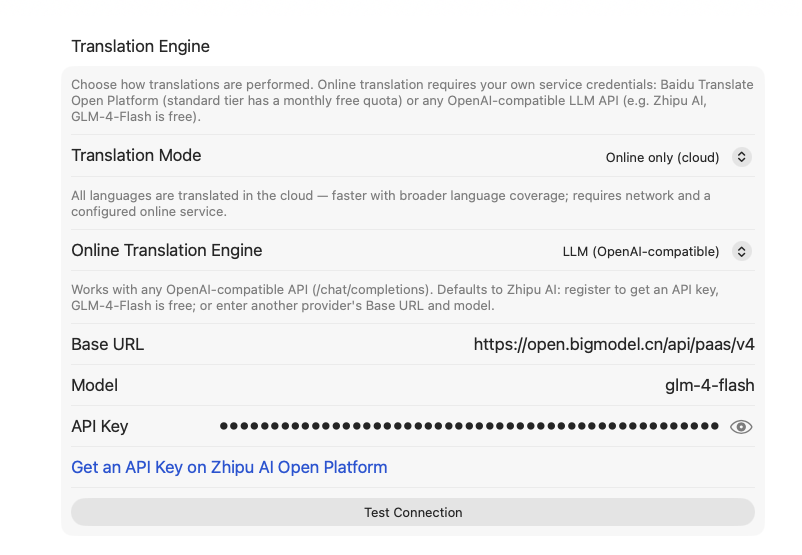Click the Model field glm-4-flash
This screenshot has height=555, width=802.
pyautogui.click(x=709, y=385)
